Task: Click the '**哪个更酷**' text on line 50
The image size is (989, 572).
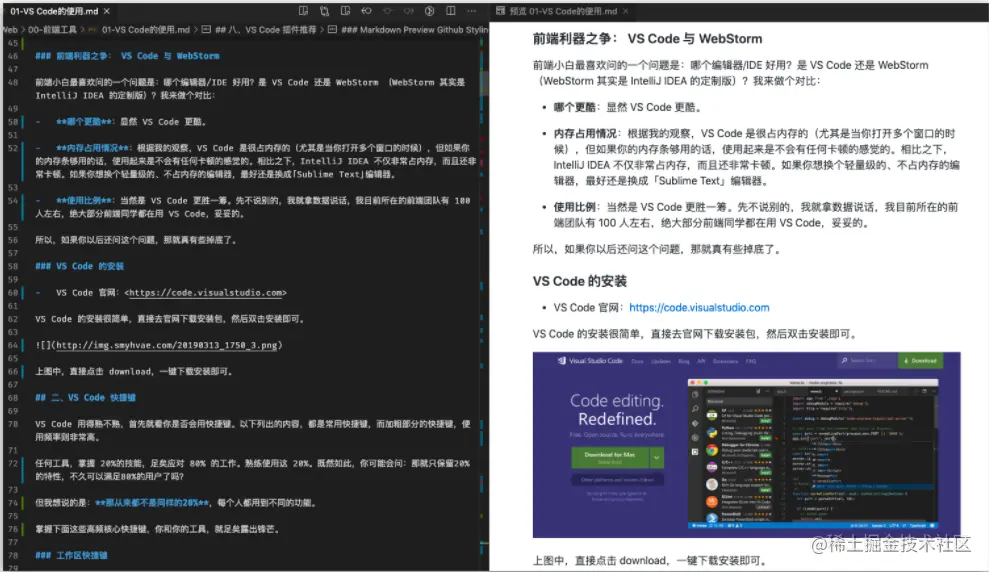Action: click(x=85, y=122)
